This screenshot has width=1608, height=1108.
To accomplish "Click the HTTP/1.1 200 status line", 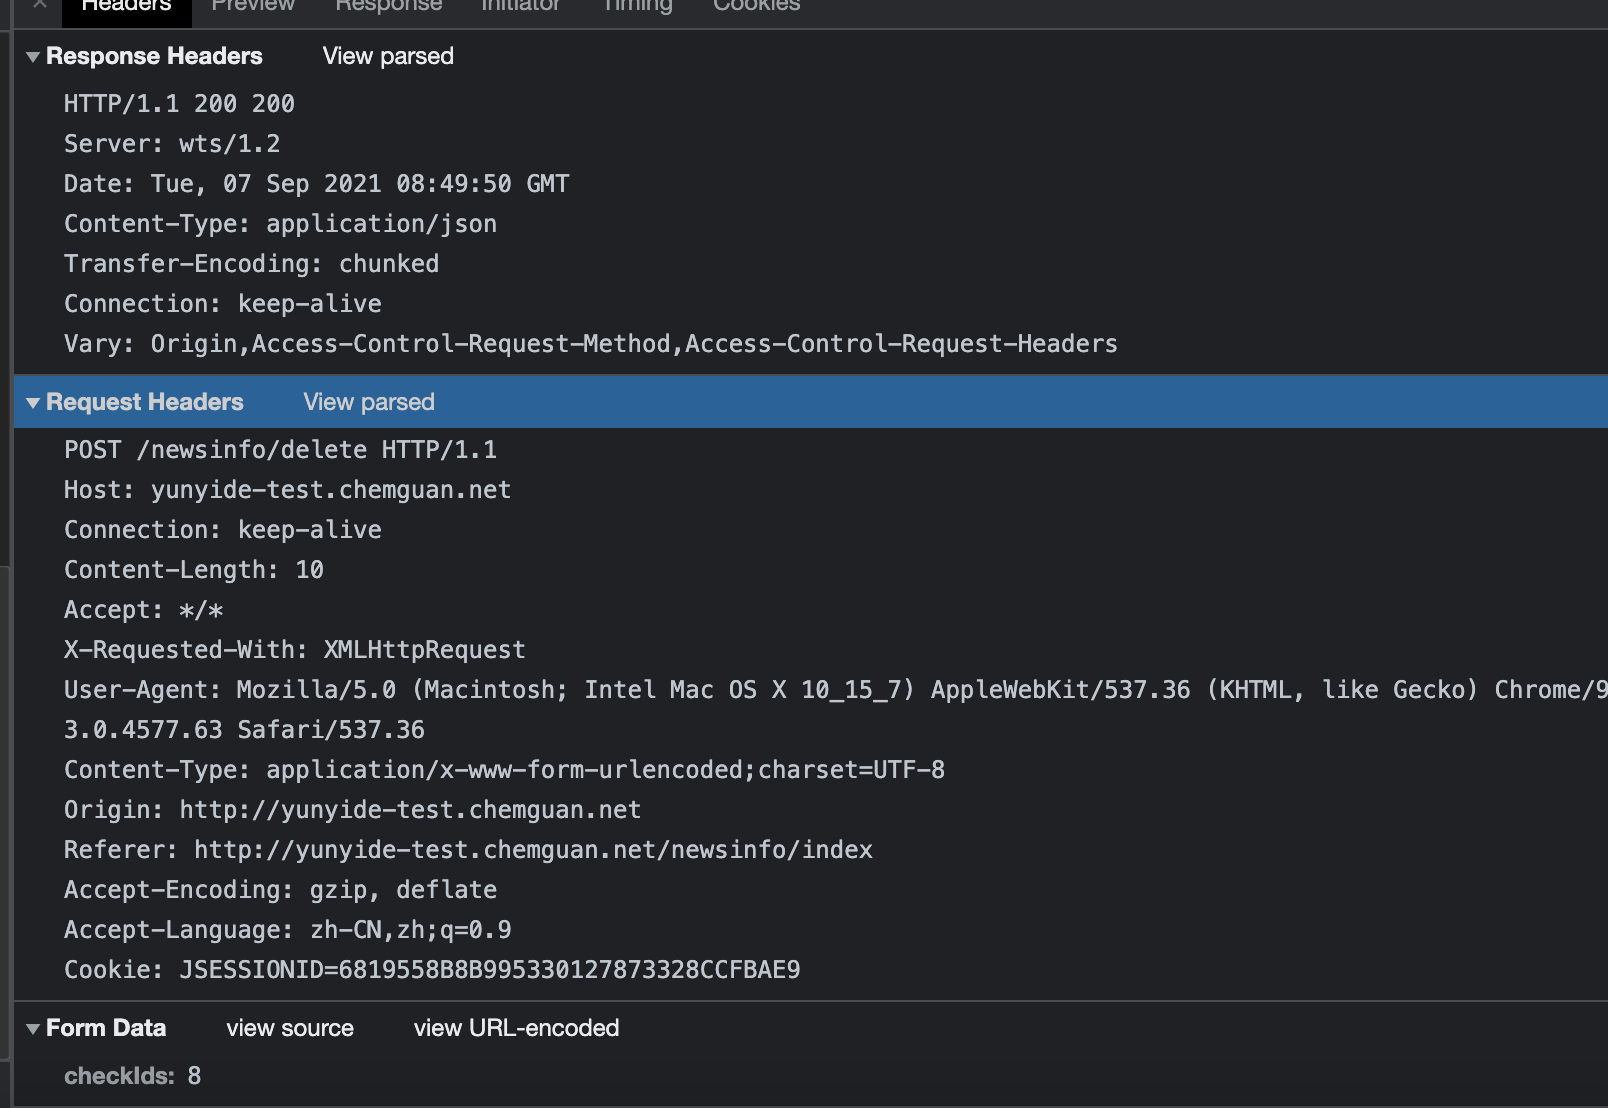I will click(x=179, y=104).
